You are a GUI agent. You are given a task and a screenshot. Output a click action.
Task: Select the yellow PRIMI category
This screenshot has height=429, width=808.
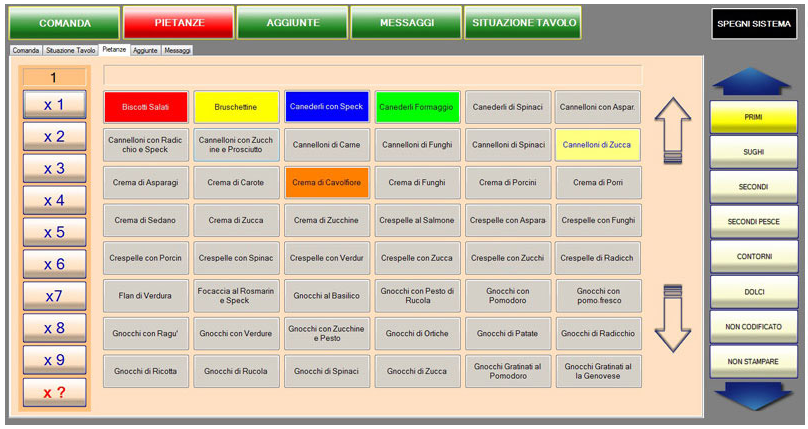click(753, 117)
